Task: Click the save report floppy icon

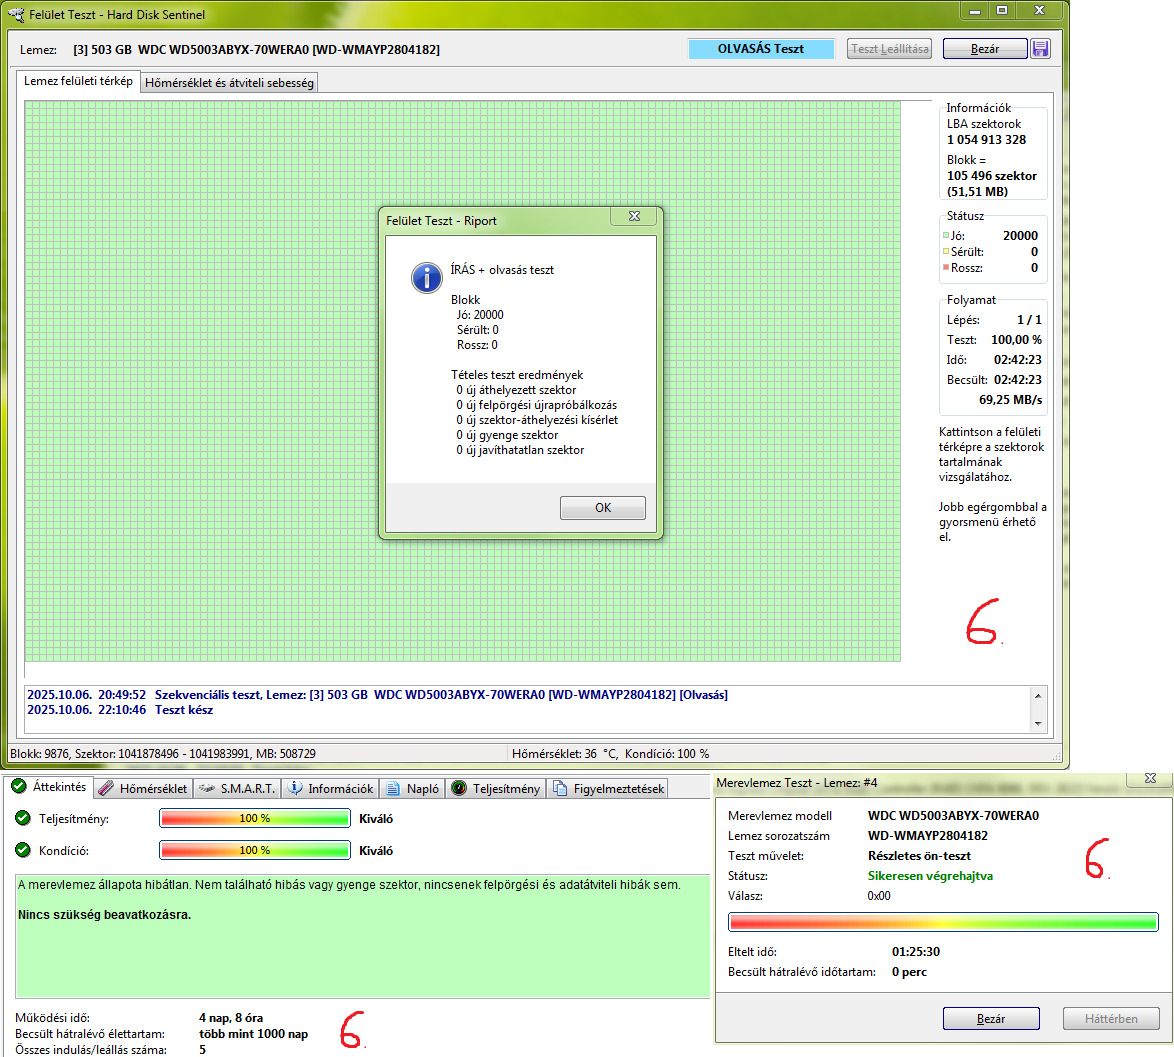Action: point(1040,49)
